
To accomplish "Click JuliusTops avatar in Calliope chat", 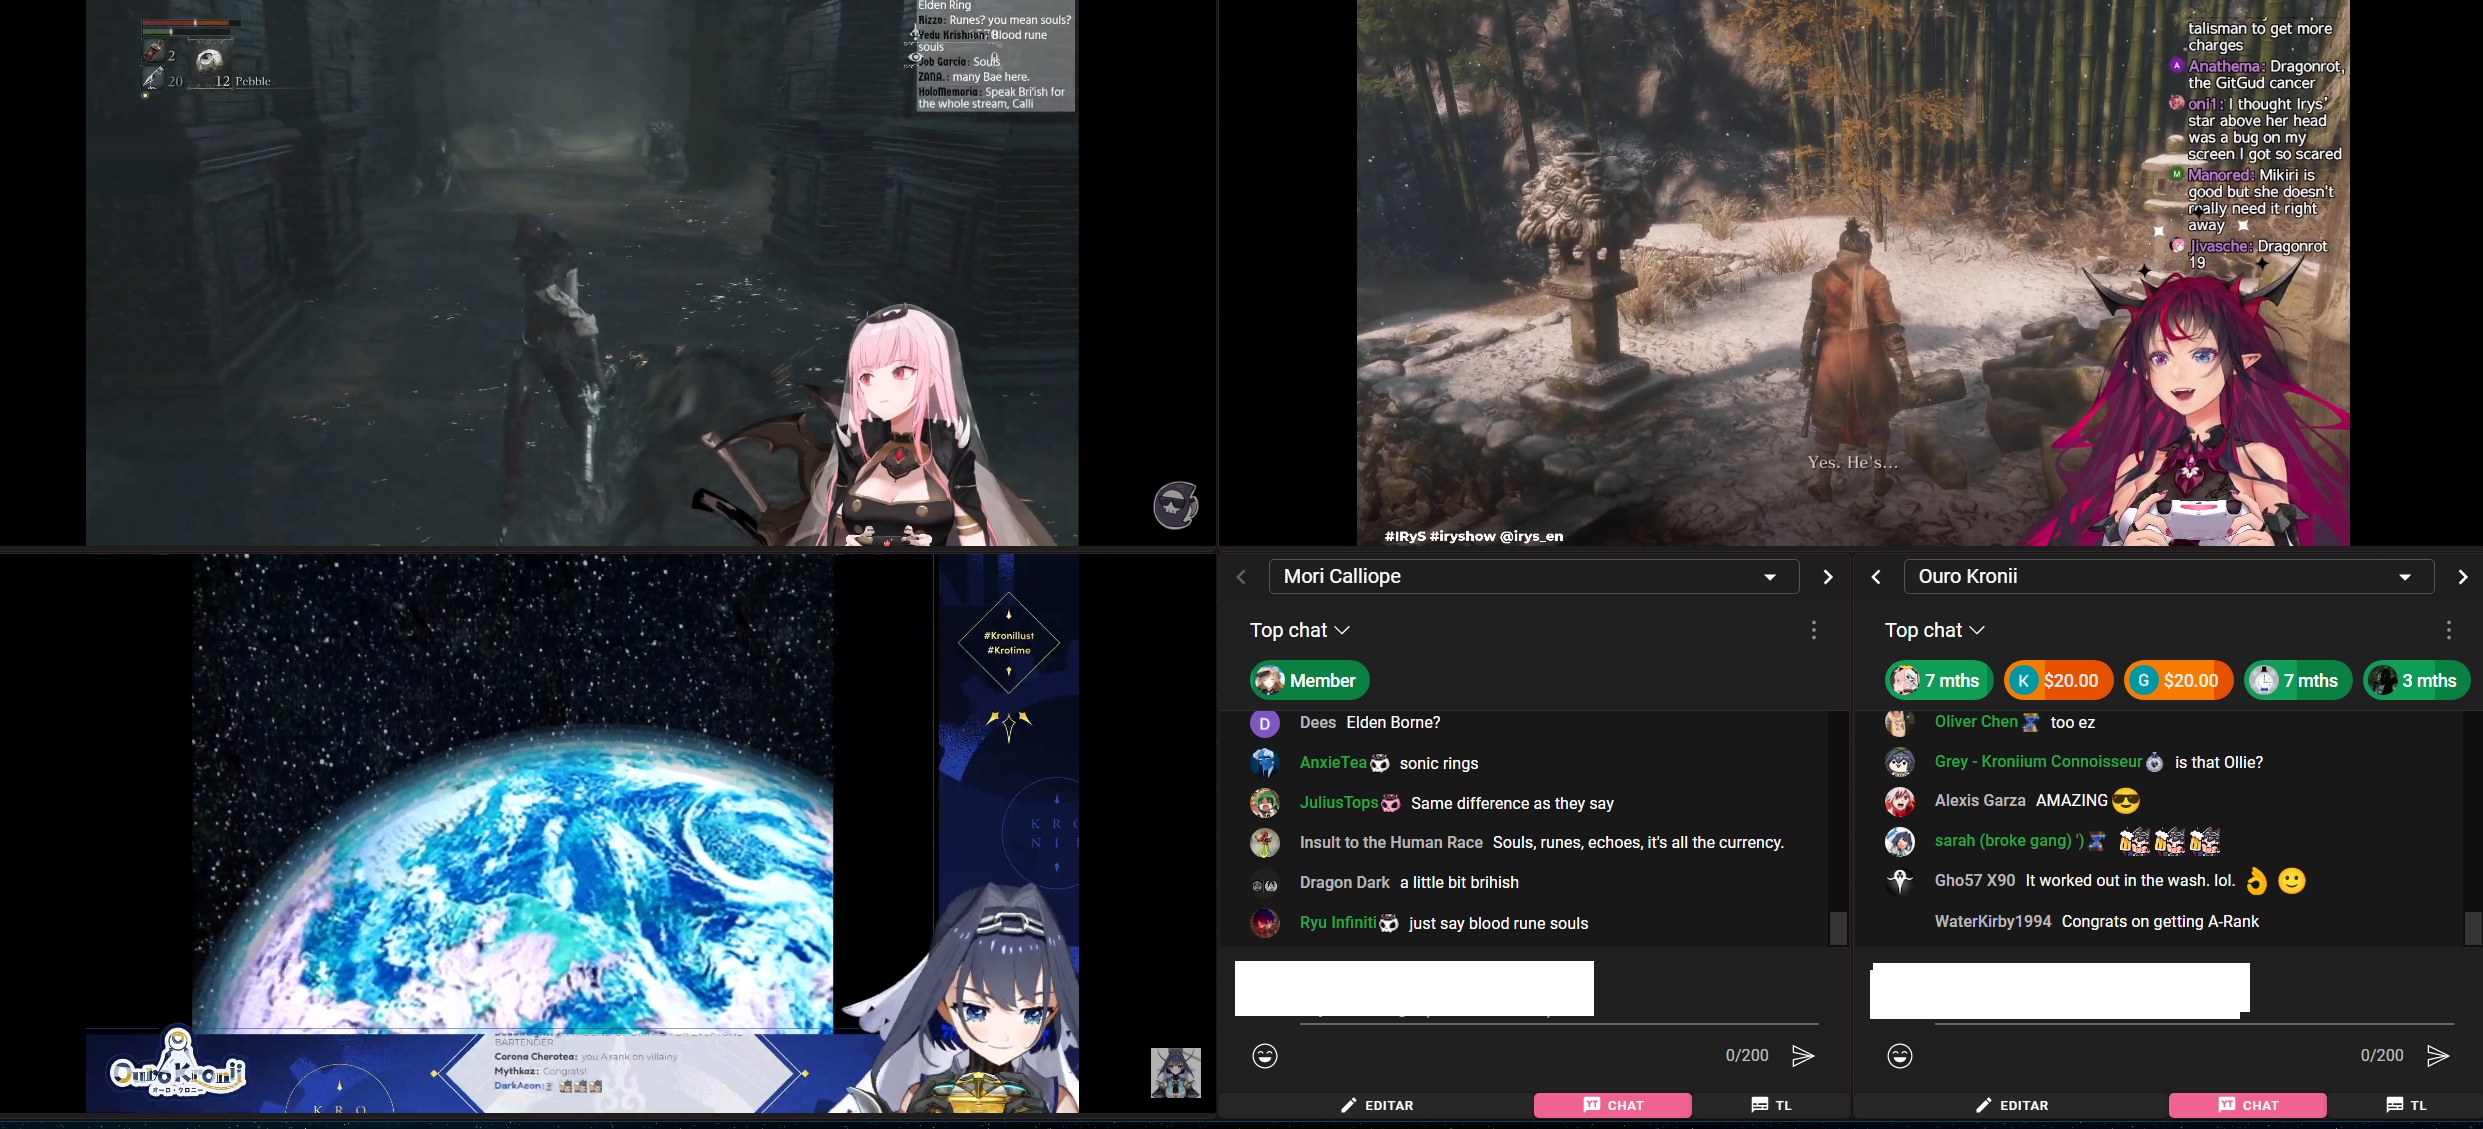I will tap(1265, 803).
